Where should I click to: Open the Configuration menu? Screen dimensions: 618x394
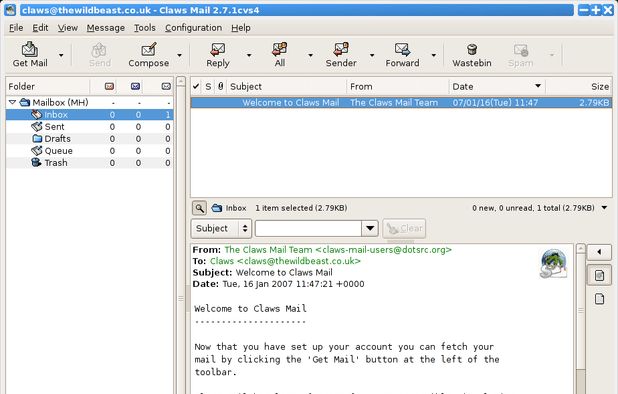pos(194,28)
